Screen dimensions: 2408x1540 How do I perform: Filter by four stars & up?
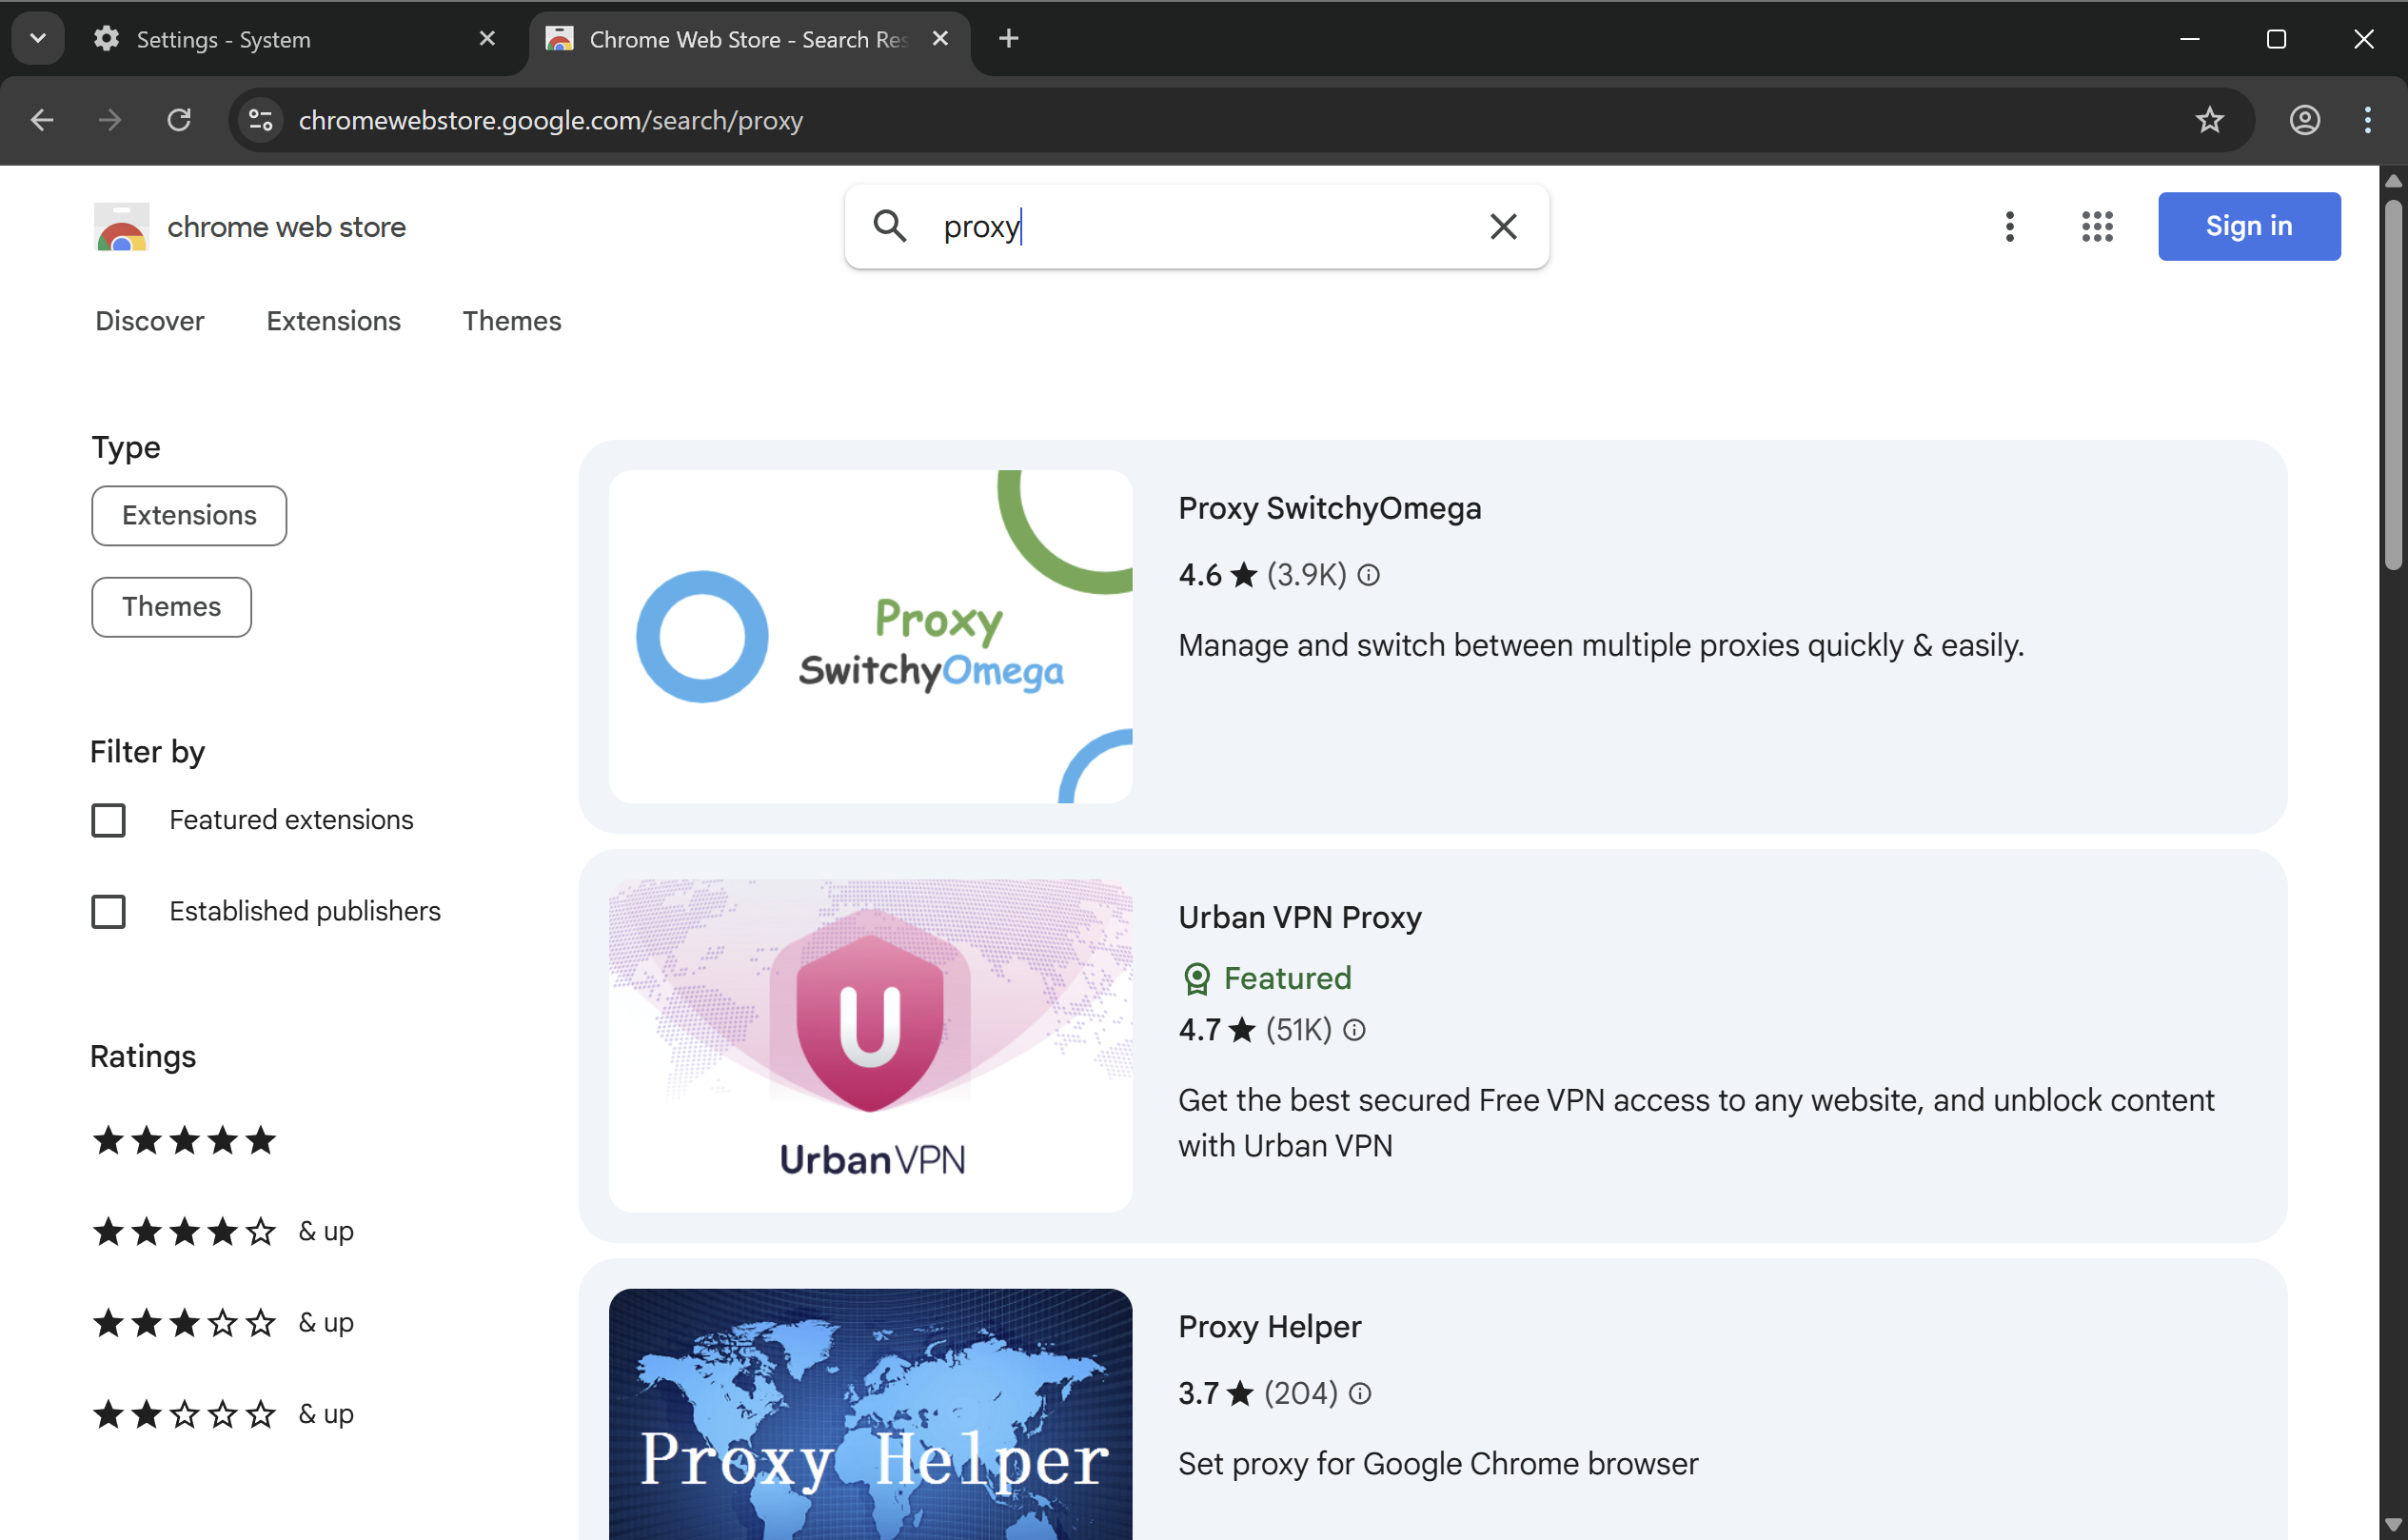pyautogui.click(x=223, y=1231)
